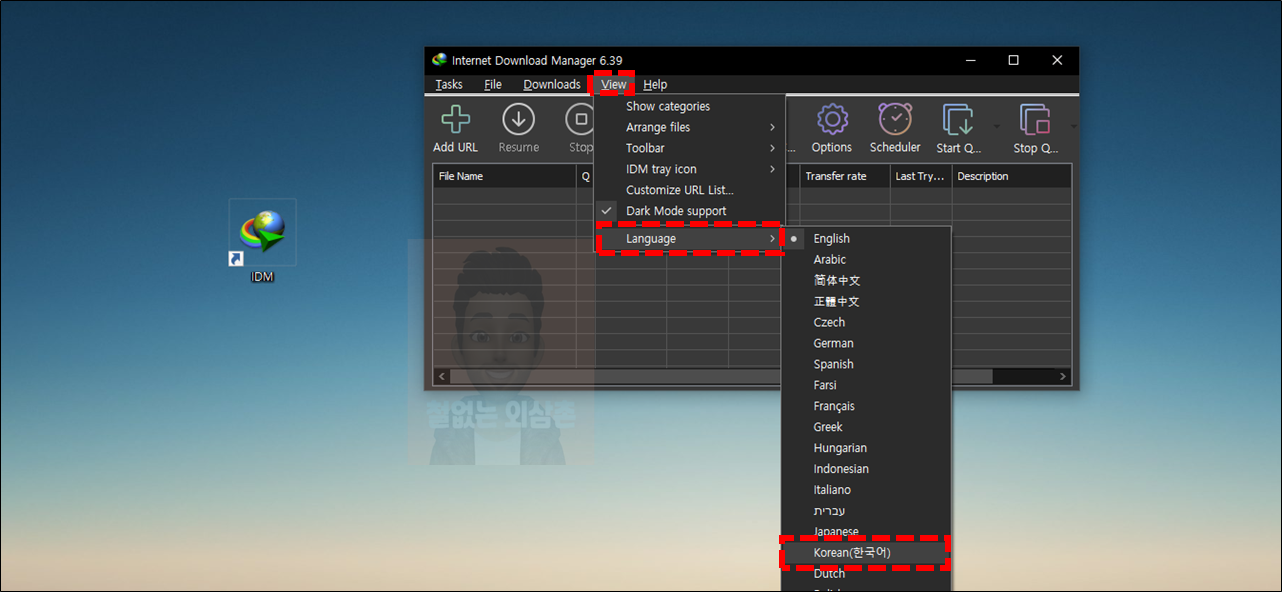The height and width of the screenshot is (592, 1282).
Task: Sort by Last Try column header
Action: tap(921, 176)
